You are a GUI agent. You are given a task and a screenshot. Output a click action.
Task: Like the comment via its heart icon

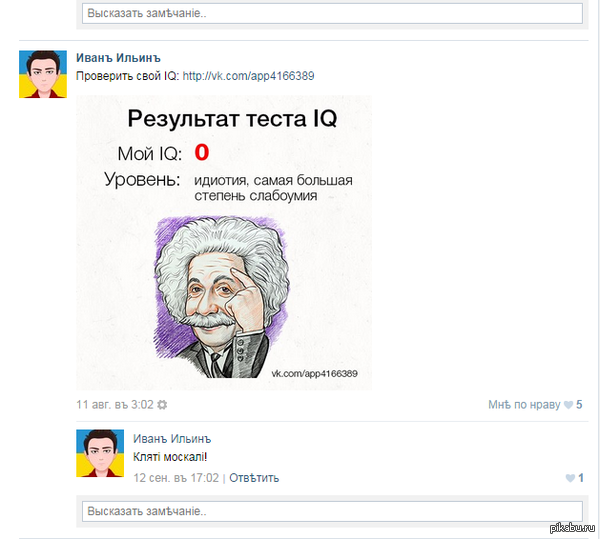click(570, 478)
